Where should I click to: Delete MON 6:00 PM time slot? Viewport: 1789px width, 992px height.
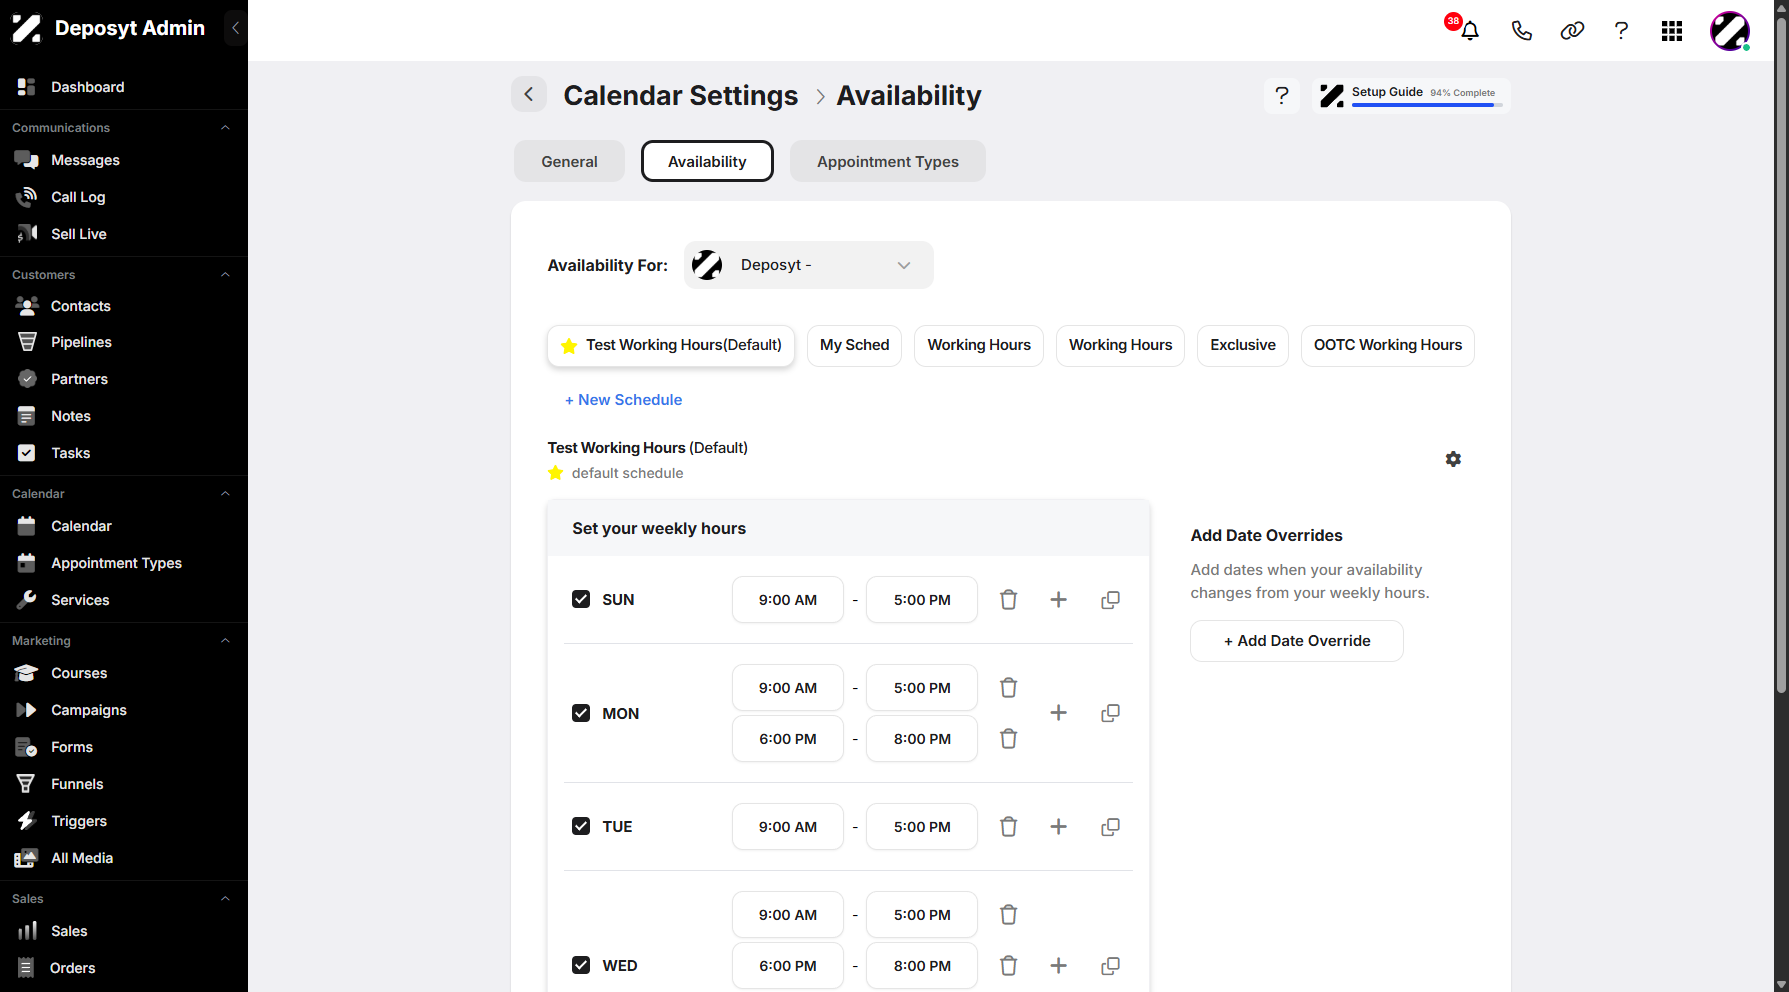(1009, 739)
